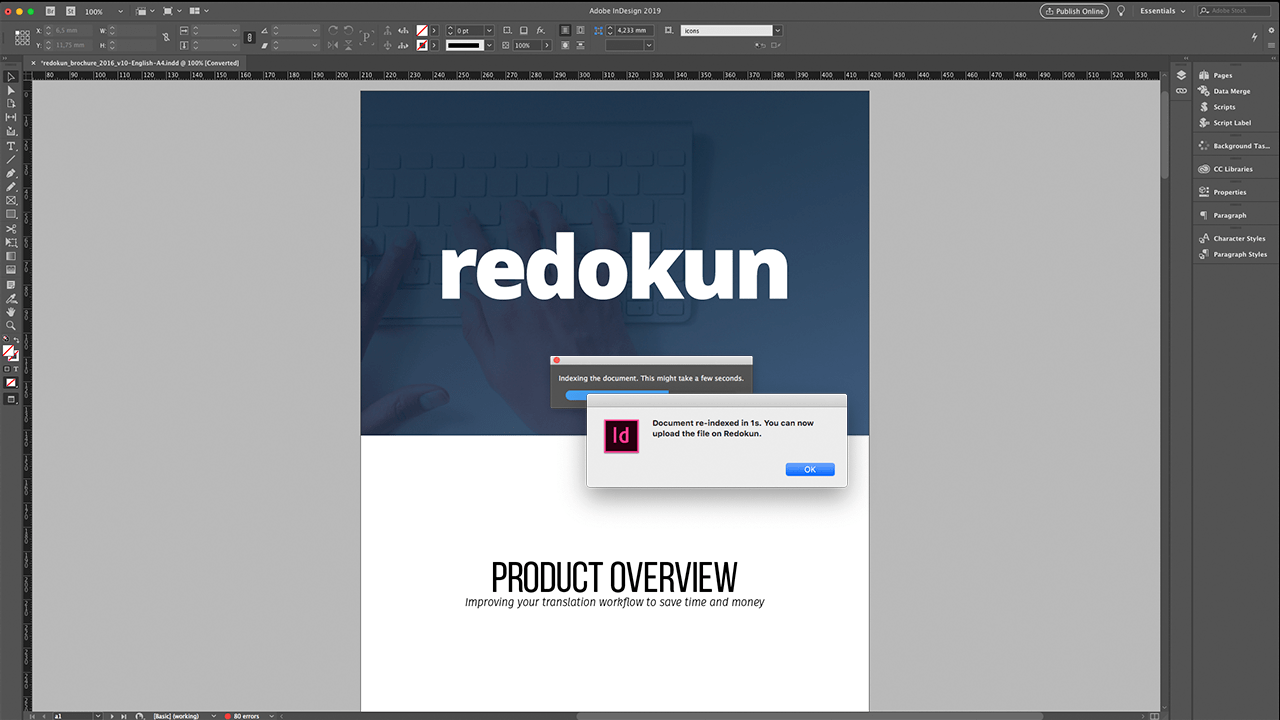Open the Character Styles panel

(1232, 238)
